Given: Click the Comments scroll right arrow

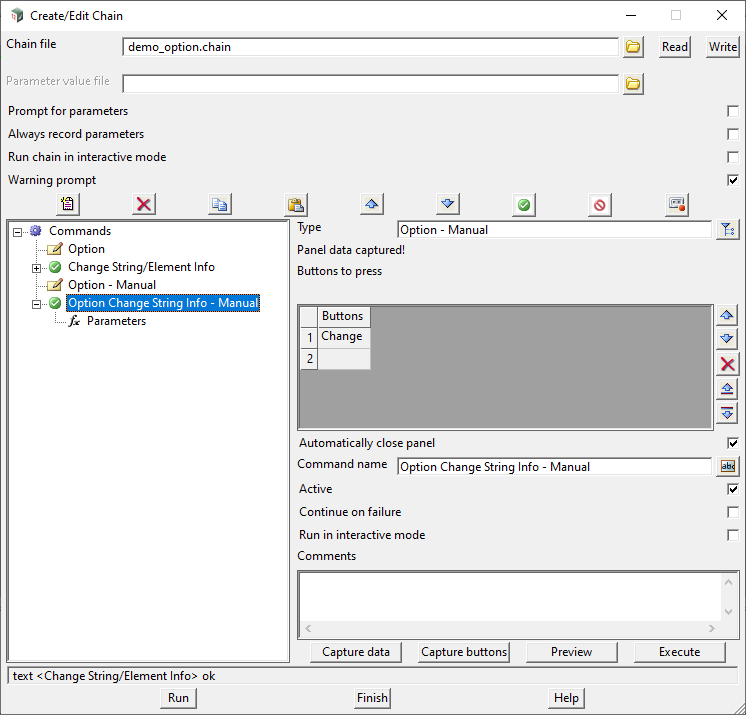Looking at the screenshot, I should click(712, 628).
